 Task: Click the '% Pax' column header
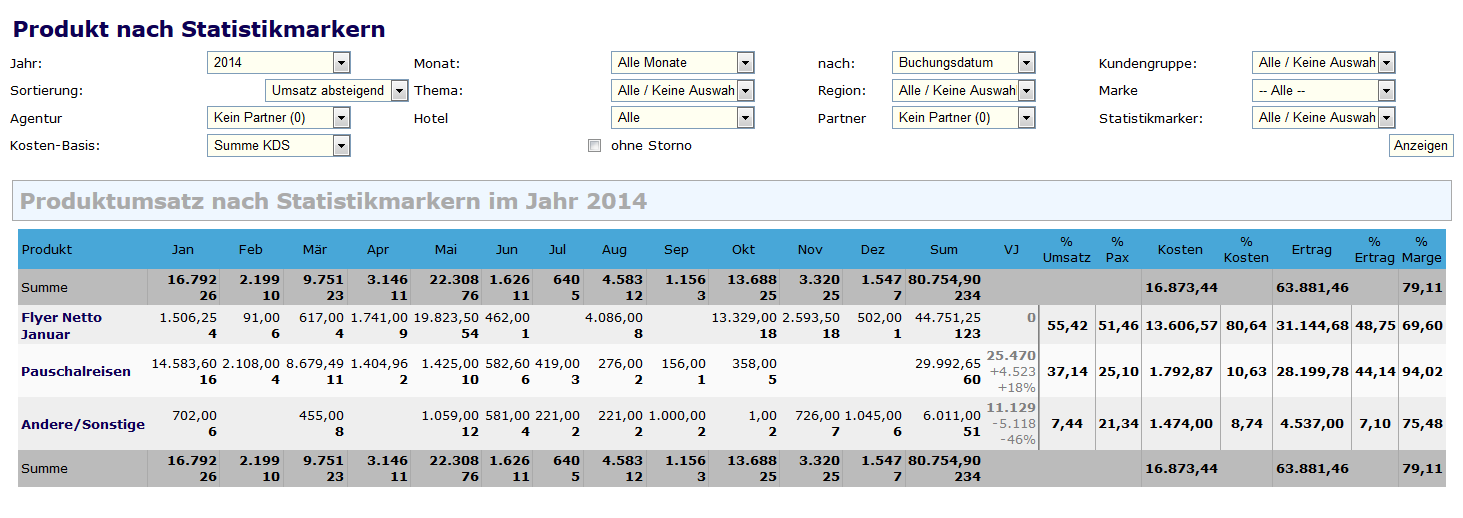click(1117, 249)
